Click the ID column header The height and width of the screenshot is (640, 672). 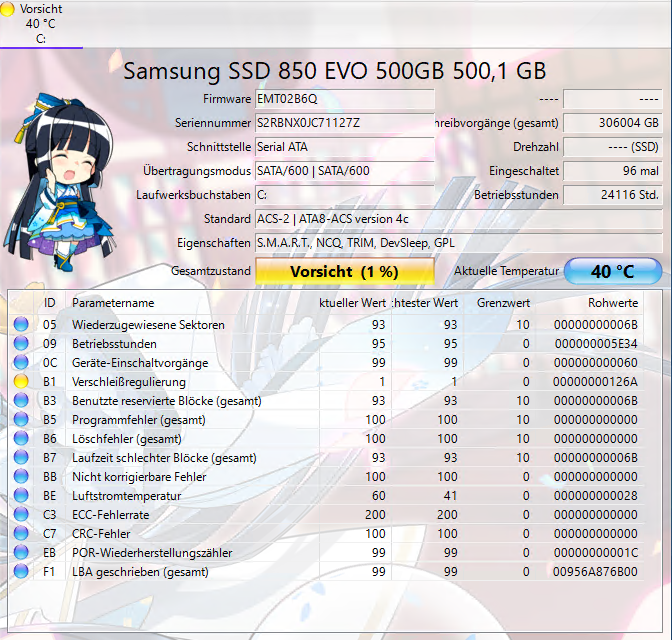(50, 303)
